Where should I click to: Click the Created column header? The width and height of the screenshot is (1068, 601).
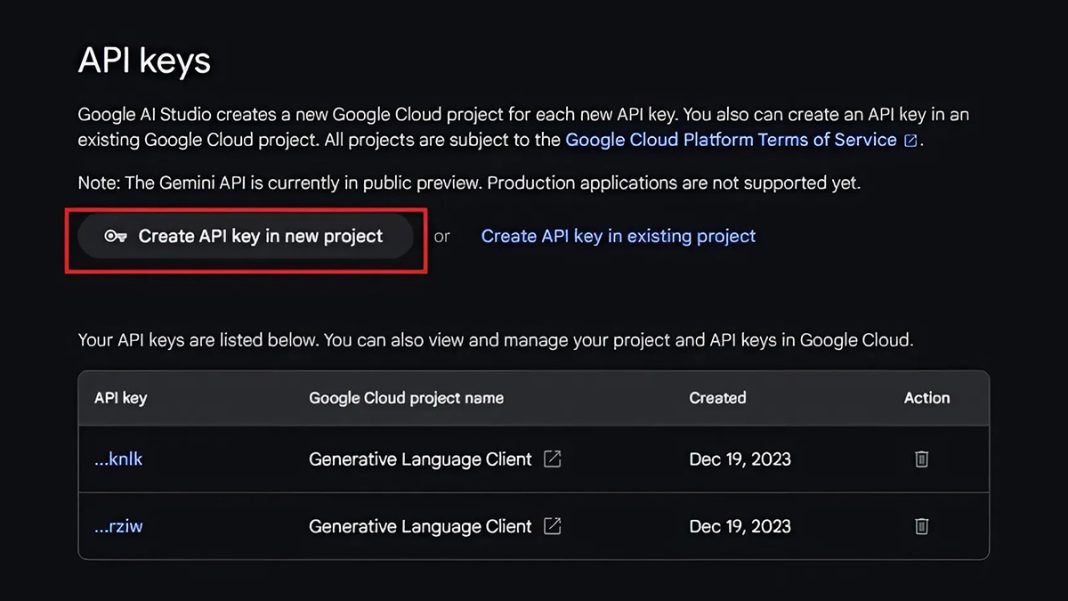tap(717, 398)
